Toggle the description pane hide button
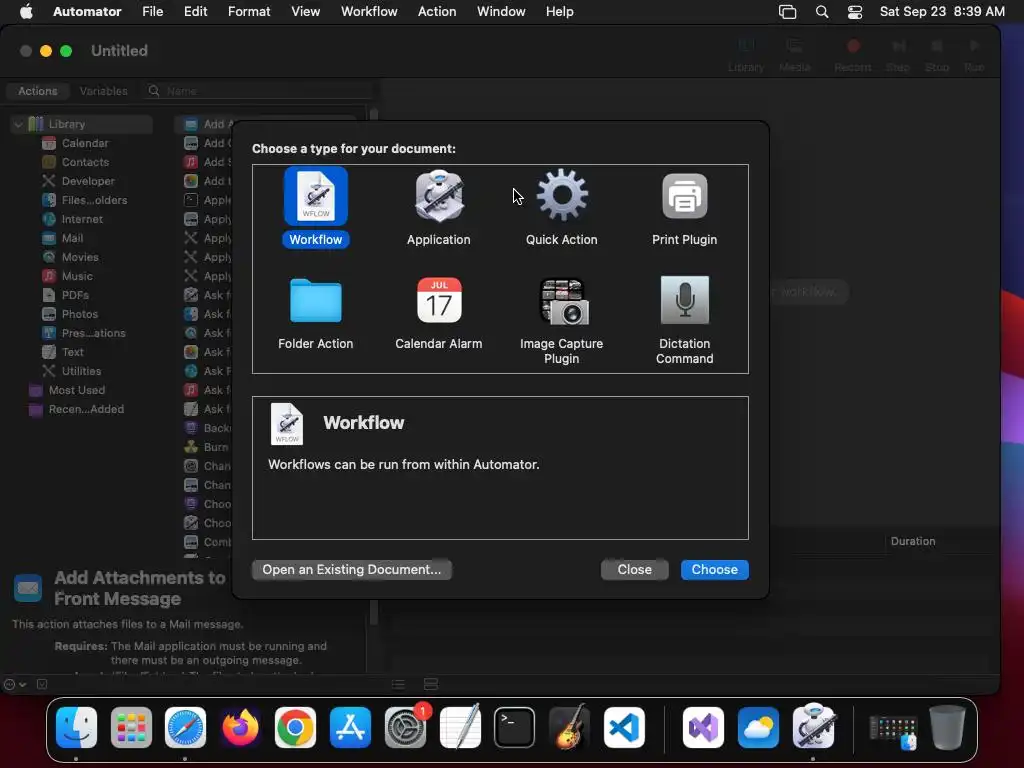This screenshot has height=768, width=1024. coord(42,684)
